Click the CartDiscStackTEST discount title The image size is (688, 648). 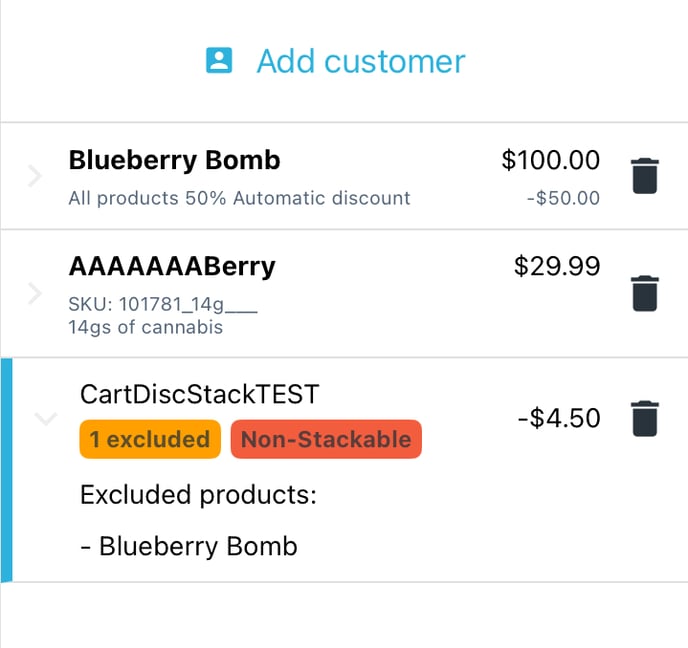coord(199,394)
